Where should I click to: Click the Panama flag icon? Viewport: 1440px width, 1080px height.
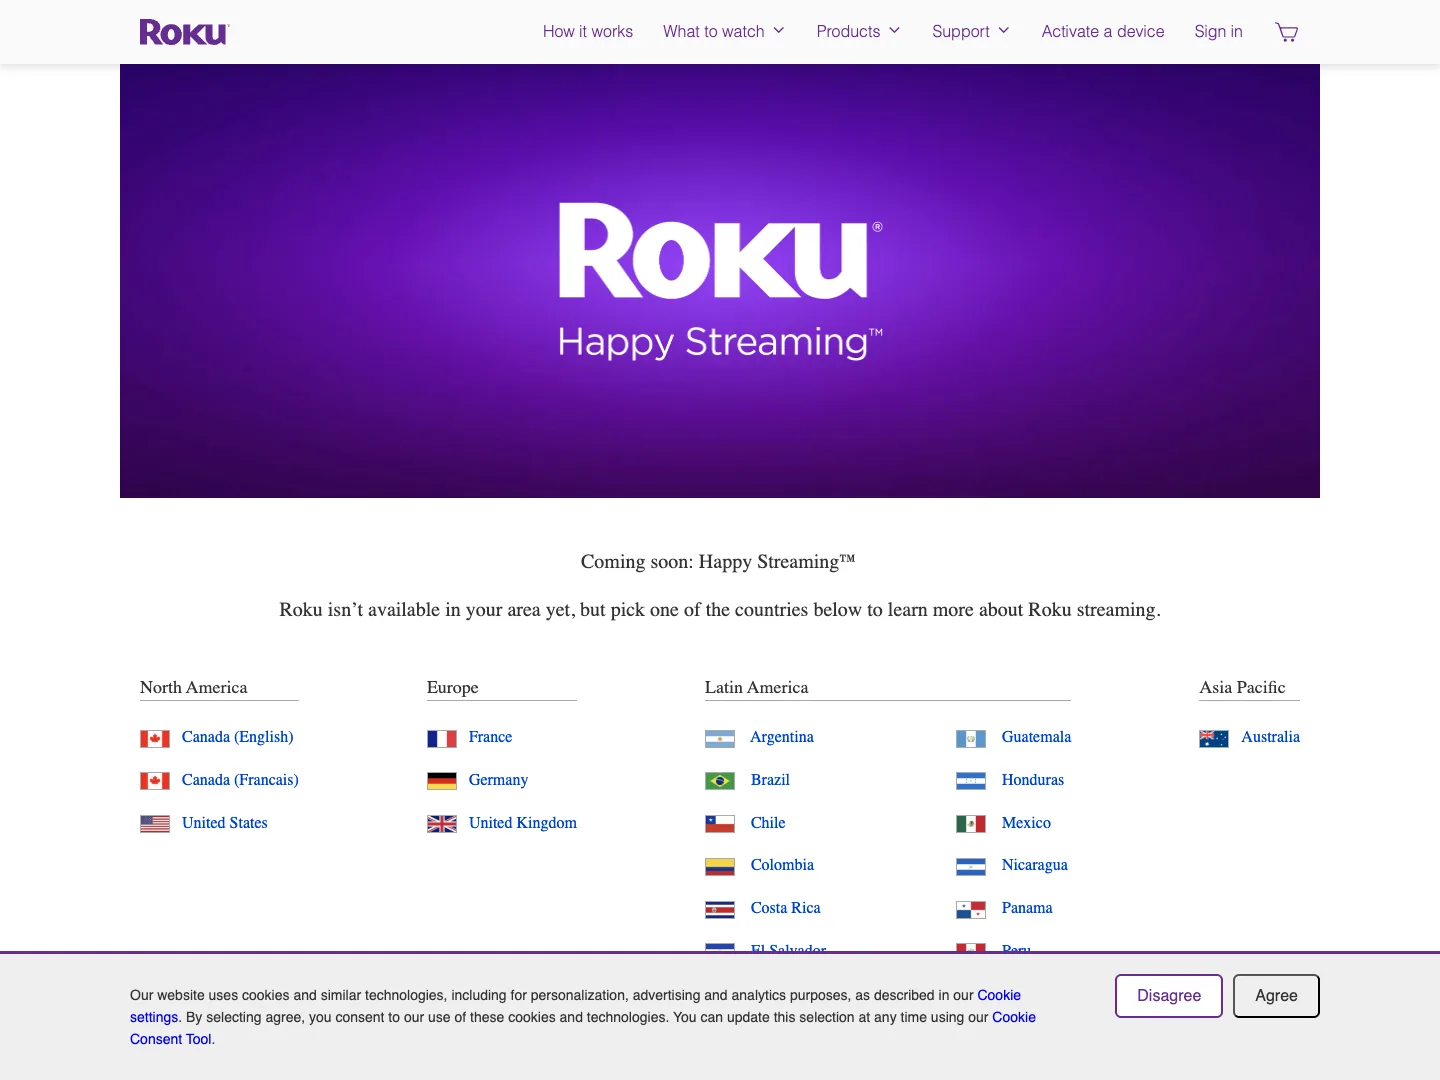tap(971, 909)
